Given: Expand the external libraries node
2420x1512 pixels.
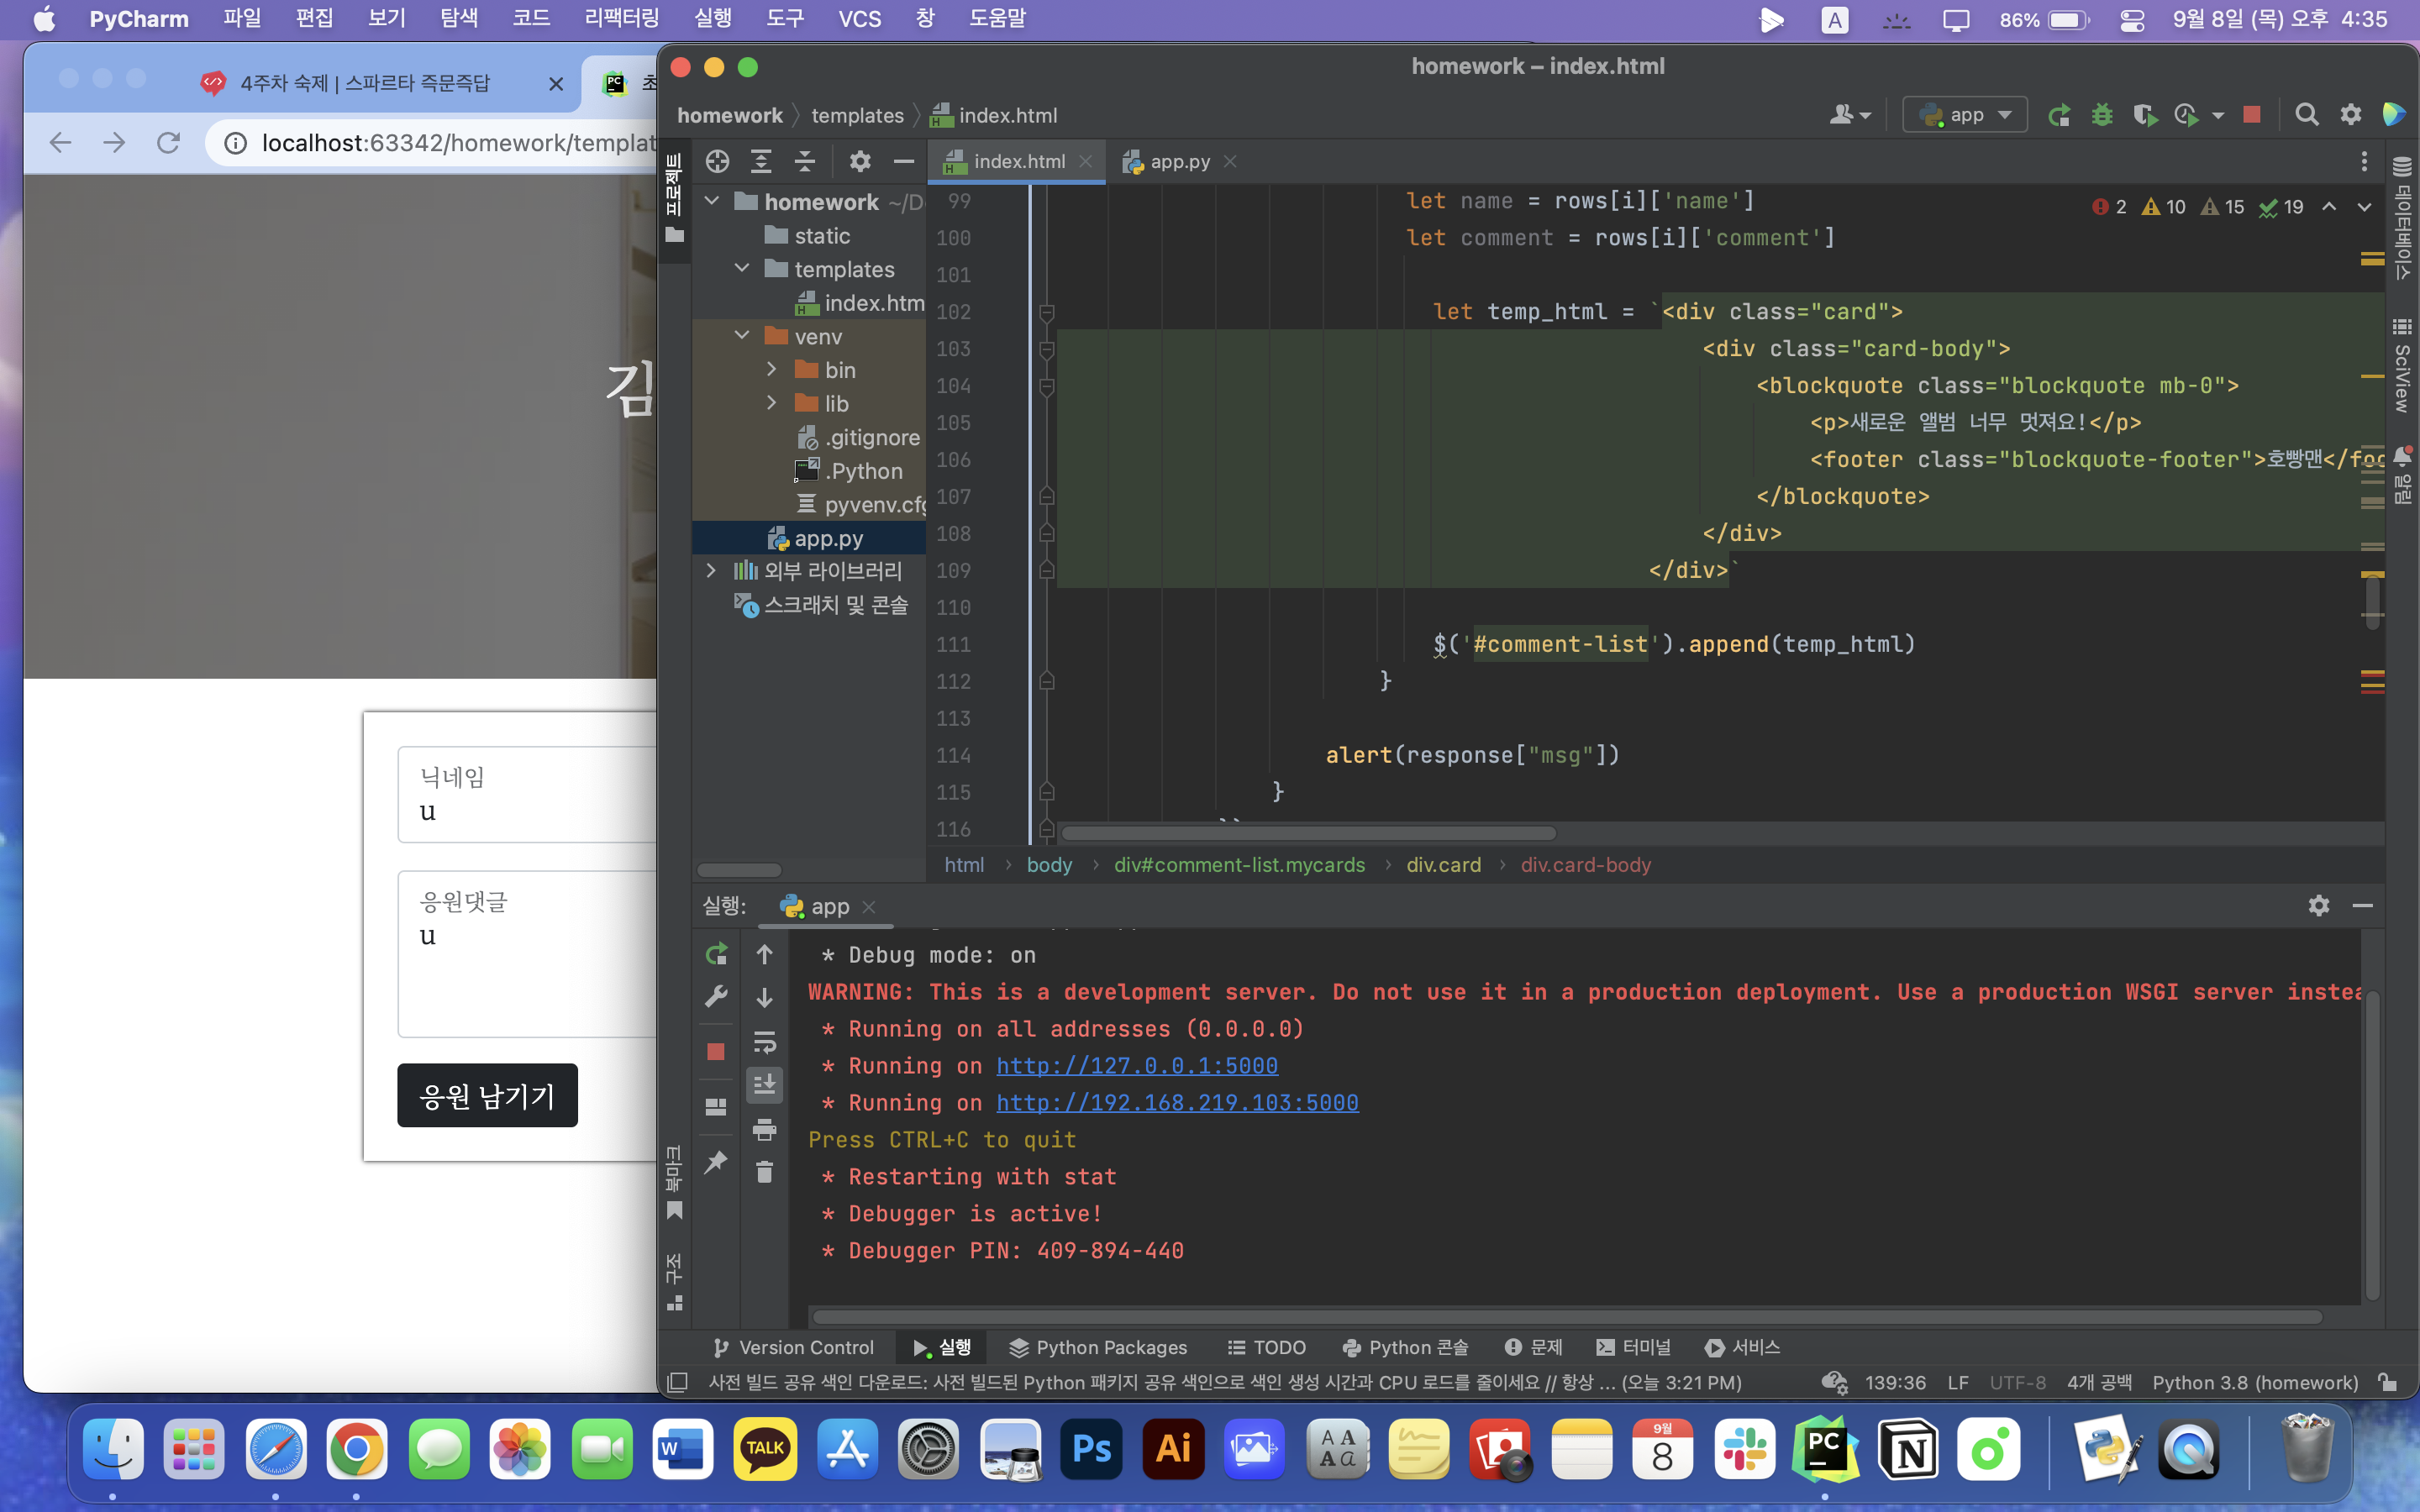Looking at the screenshot, I should pyautogui.click(x=711, y=570).
